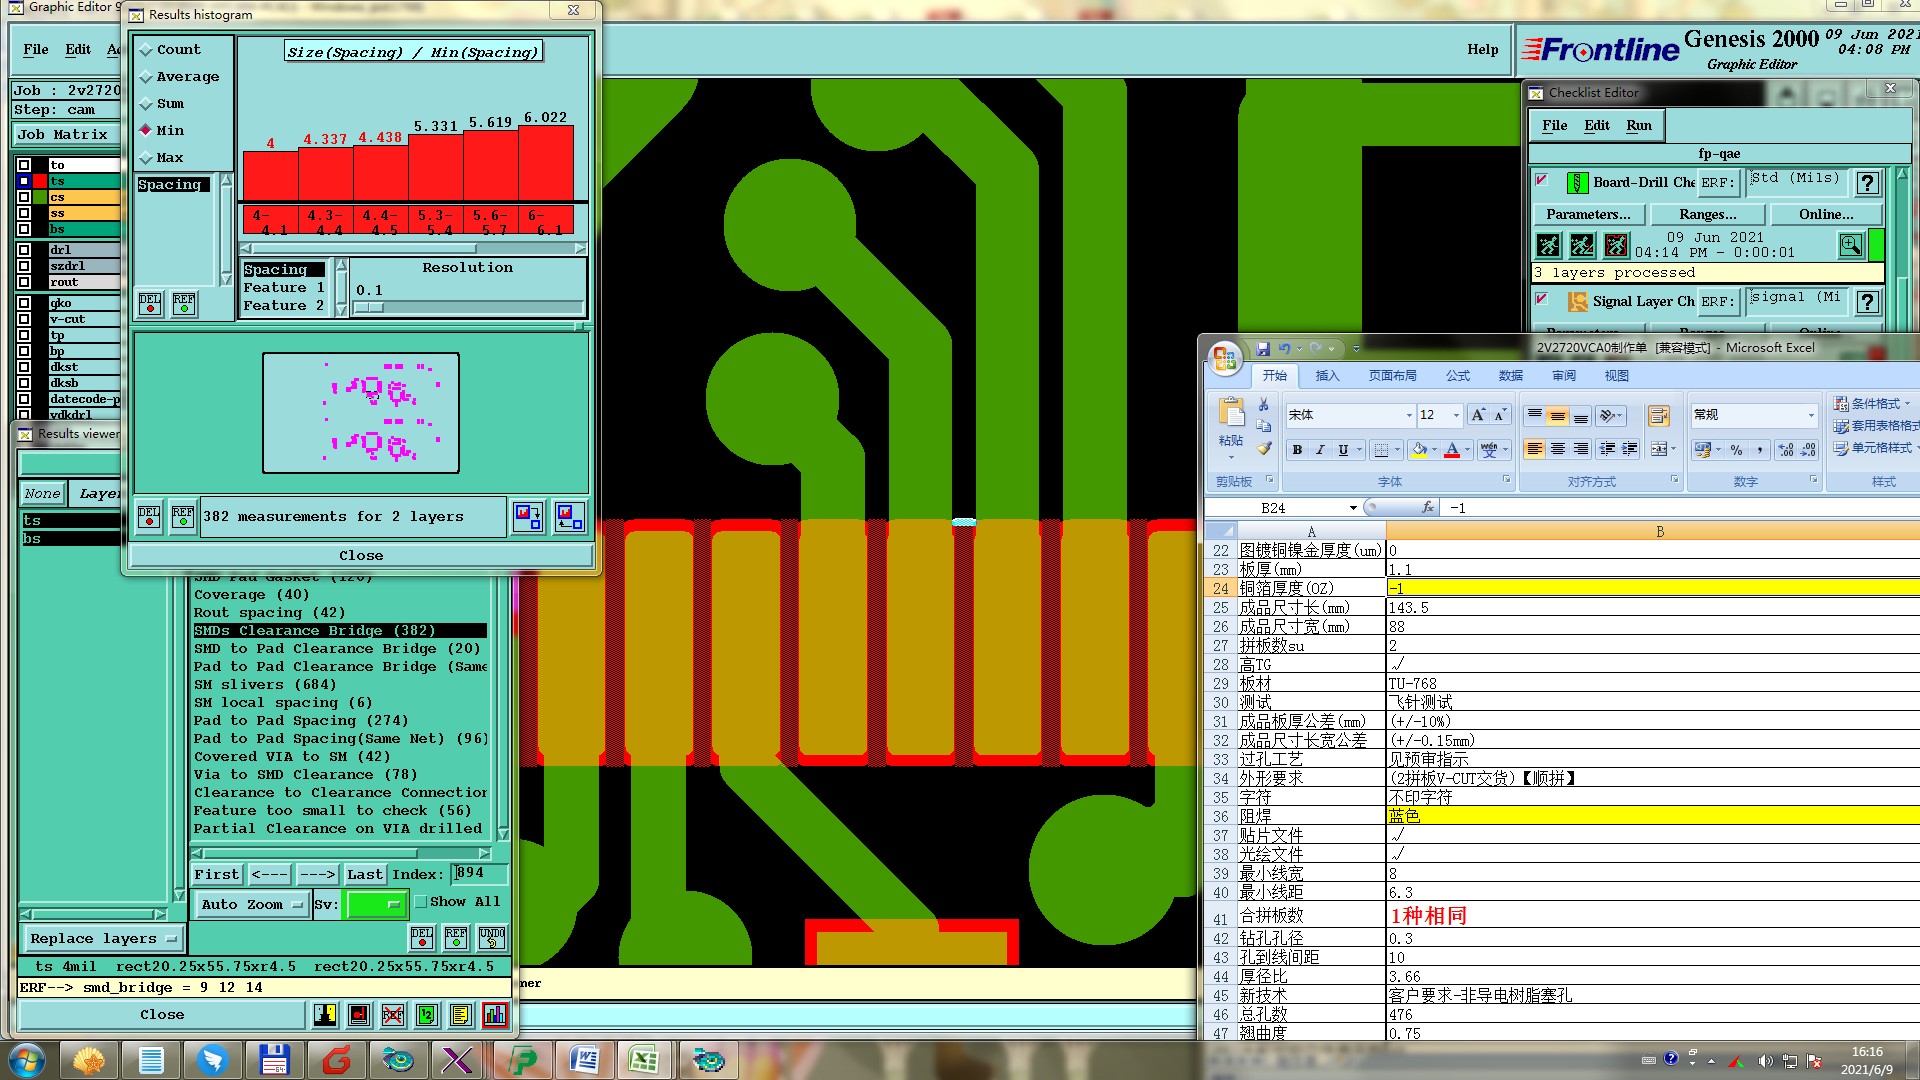Open Excel from the Windows taskbar
The height and width of the screenshot is (1080, 1920).
(643, 1060)
